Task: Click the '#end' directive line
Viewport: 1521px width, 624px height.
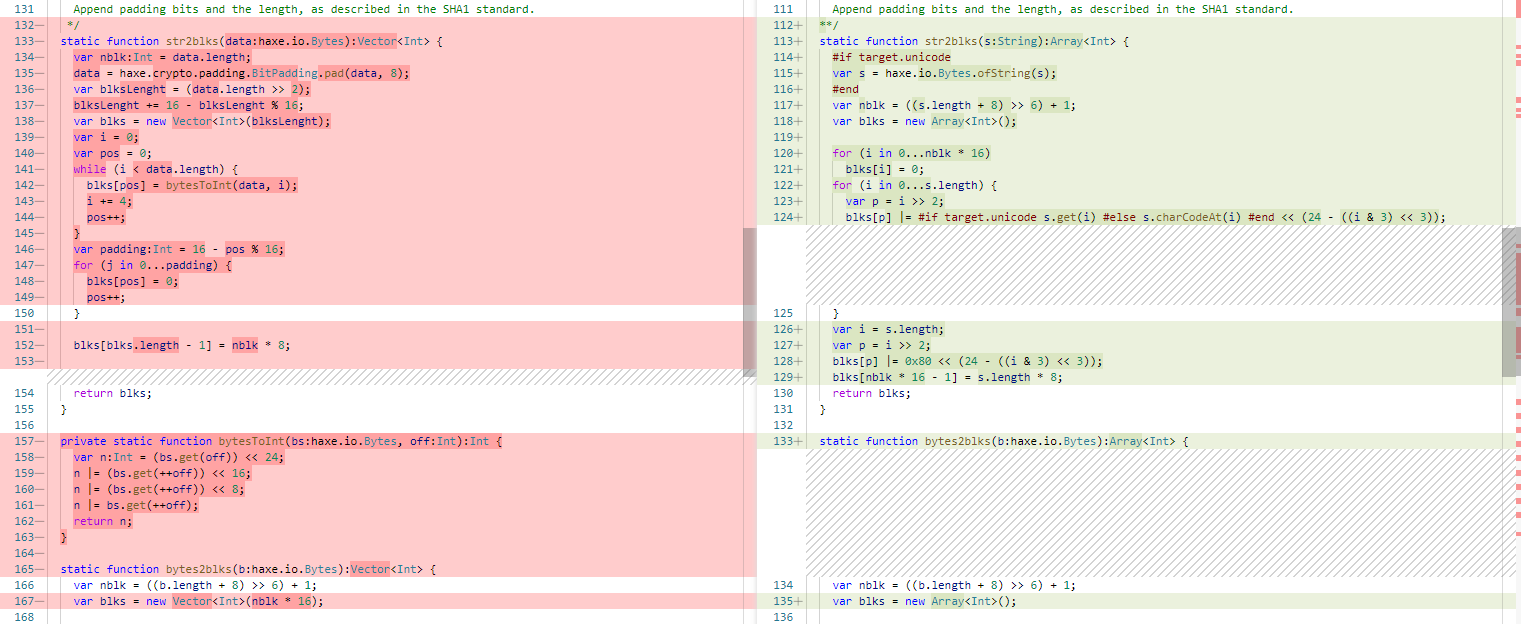Action: (x=845, y=89)
